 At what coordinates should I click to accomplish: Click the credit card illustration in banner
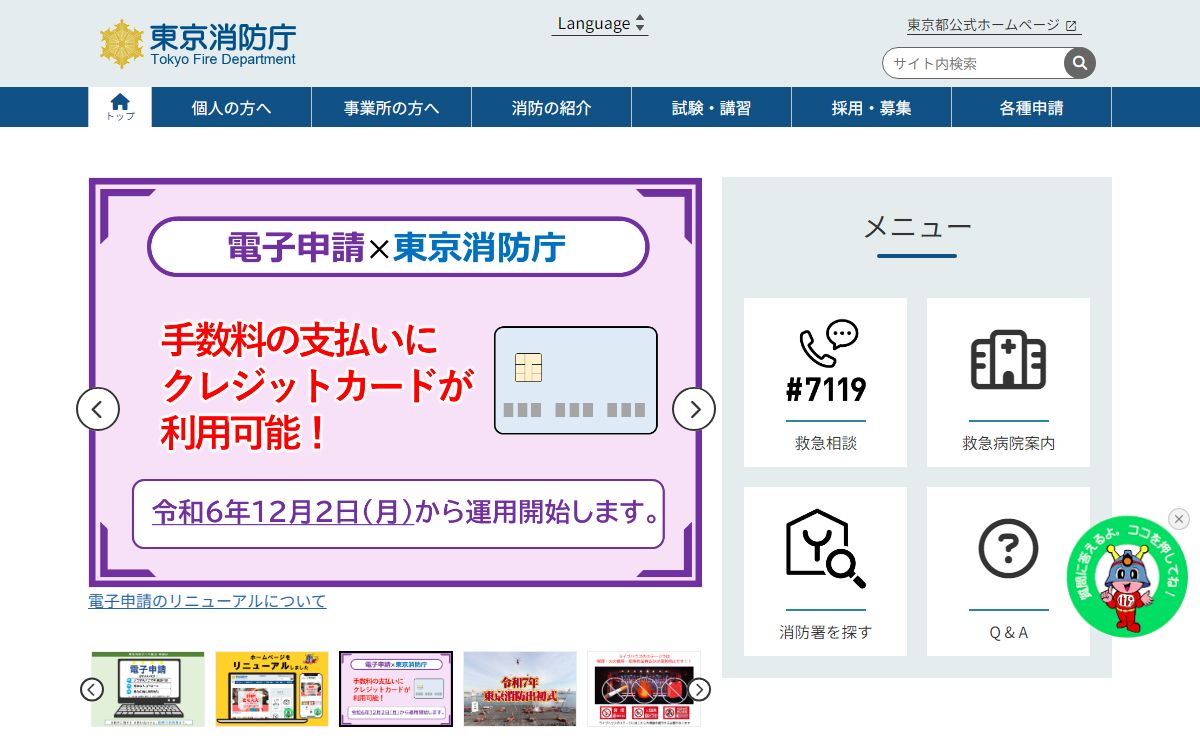coord(576,380)
